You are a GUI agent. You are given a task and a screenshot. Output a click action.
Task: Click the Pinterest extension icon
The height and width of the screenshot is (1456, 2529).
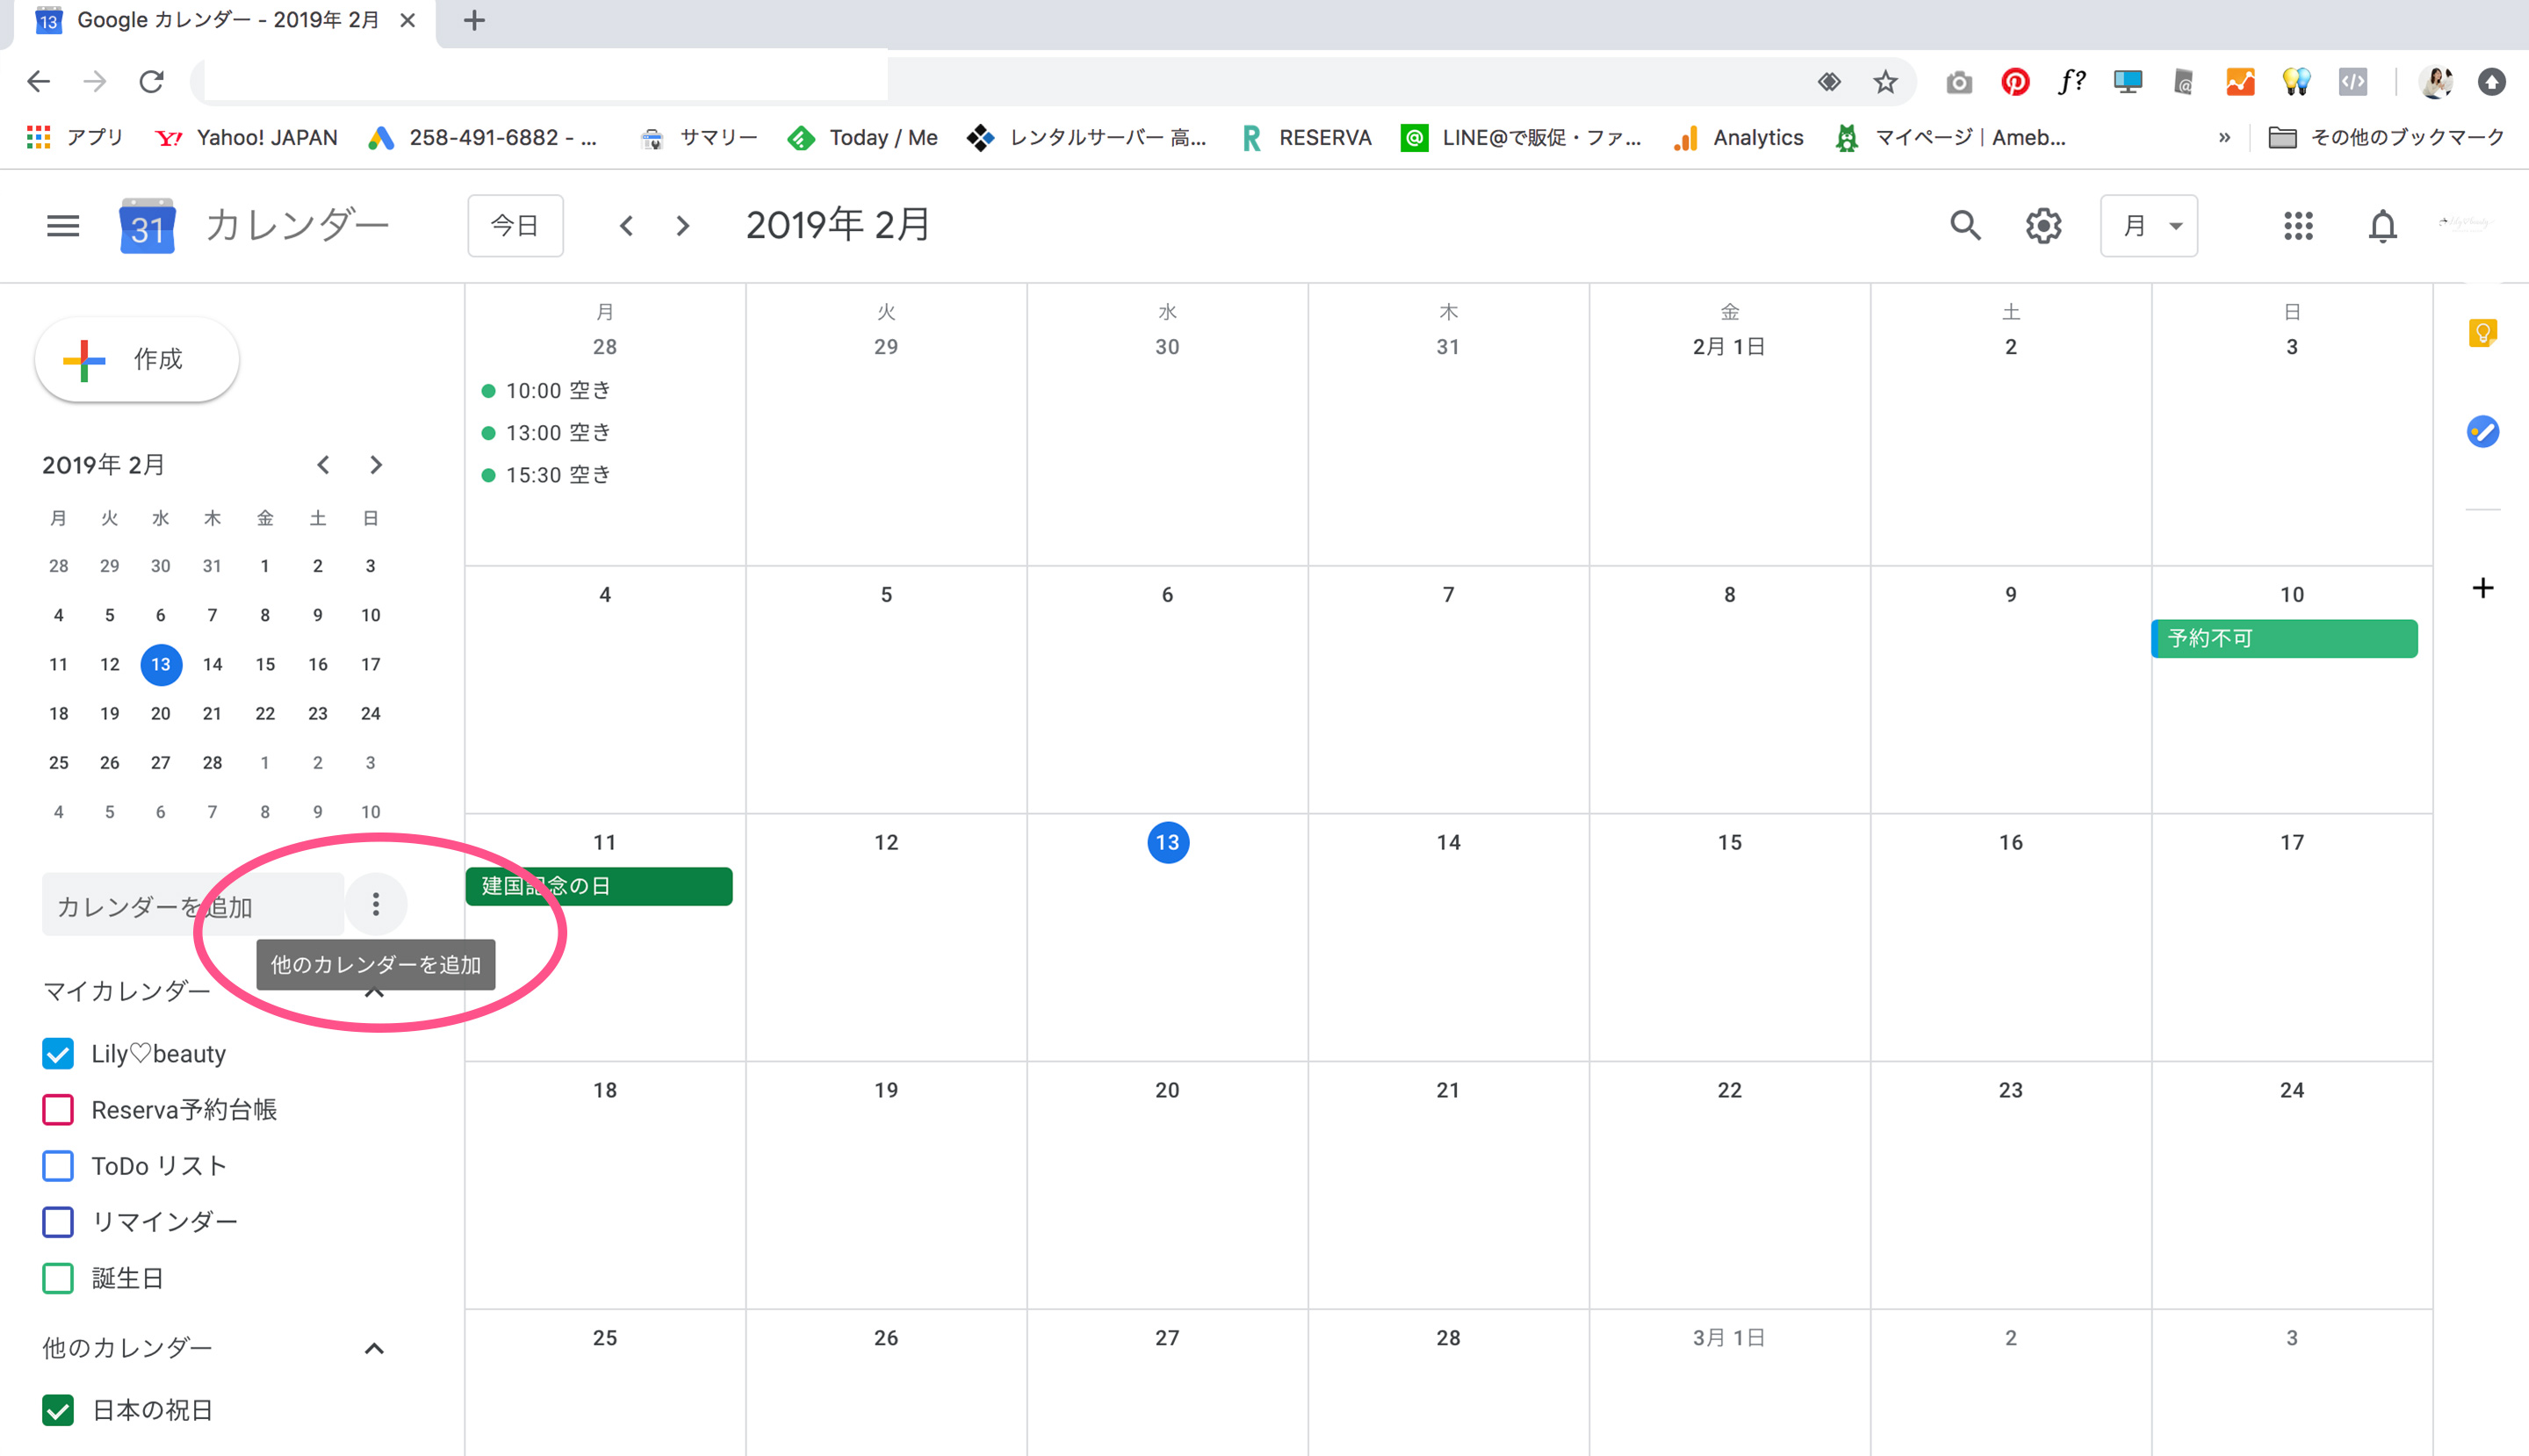2015,82
